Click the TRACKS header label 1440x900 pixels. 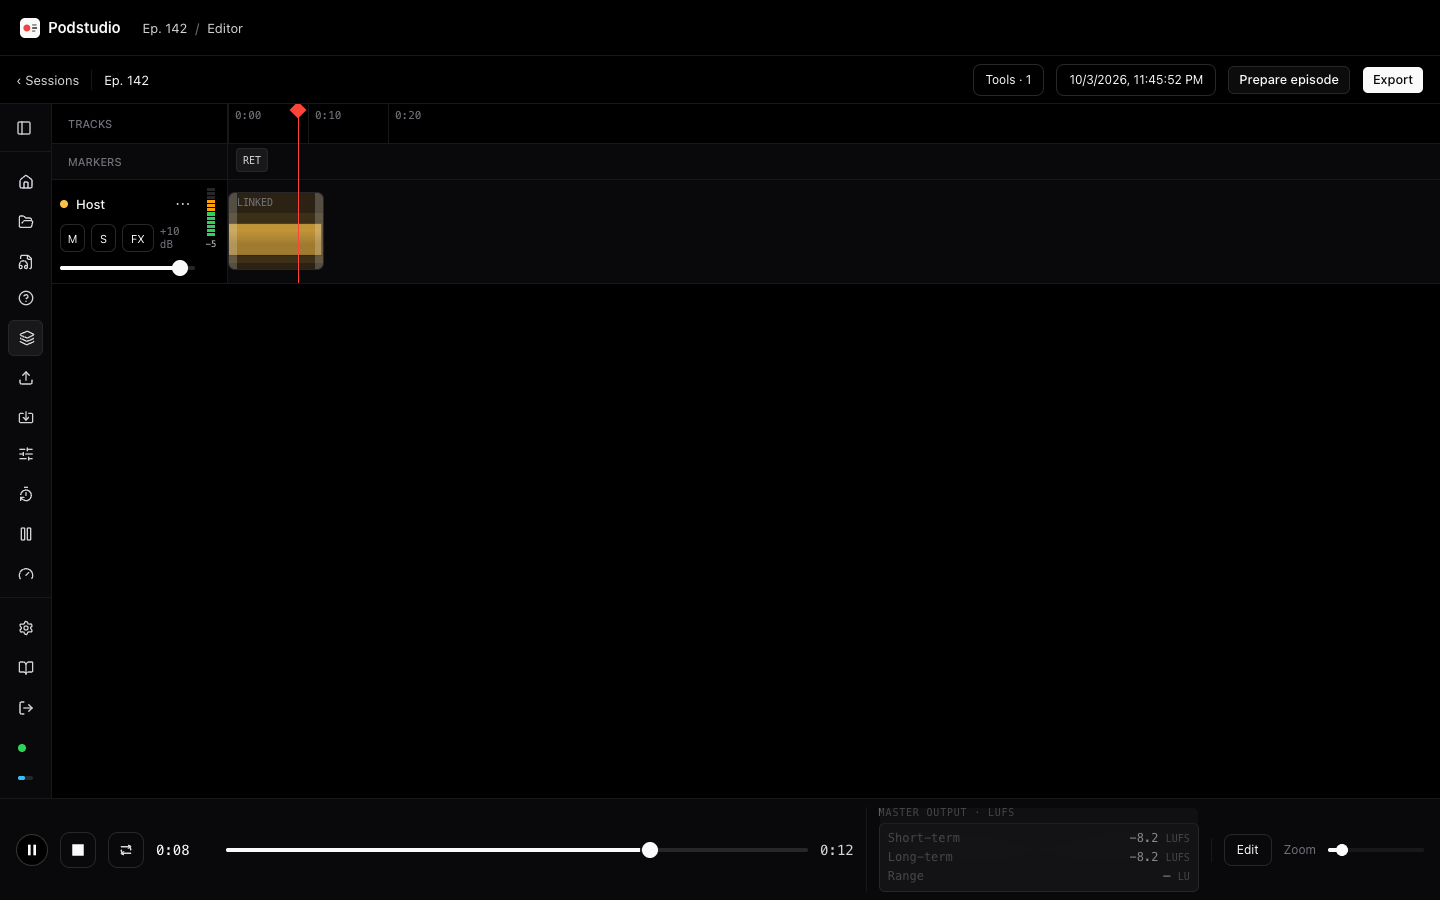90,124
